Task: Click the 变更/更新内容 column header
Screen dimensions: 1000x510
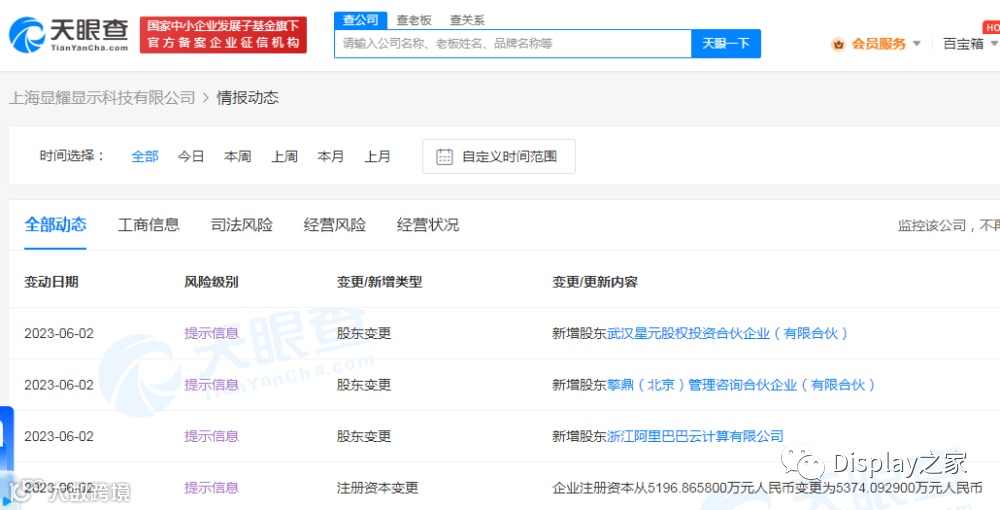Action: (x=594, y=282)
